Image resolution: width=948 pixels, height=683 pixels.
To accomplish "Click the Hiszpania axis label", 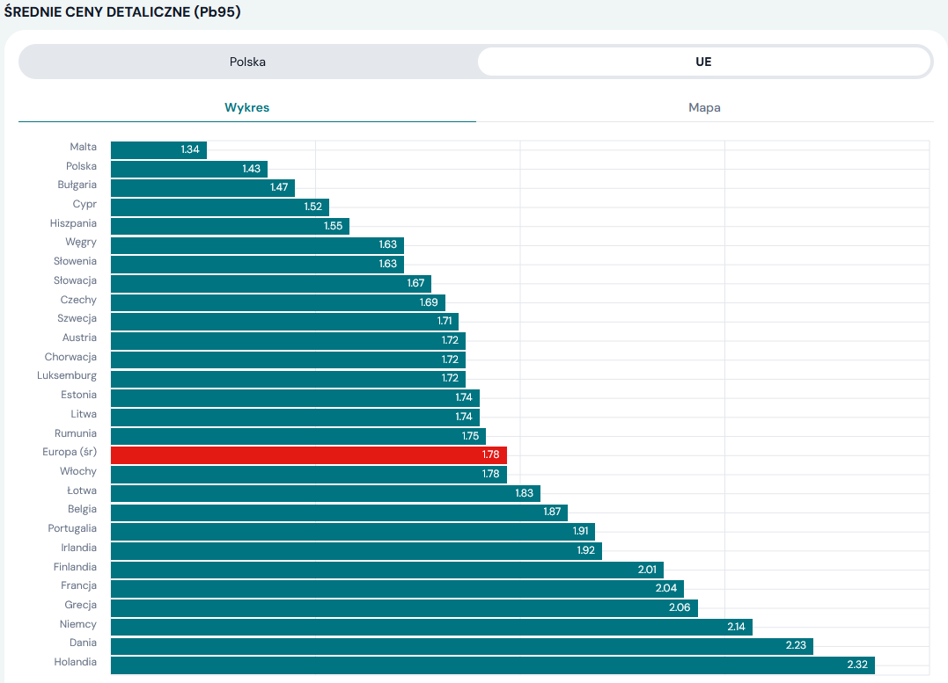I will pos(73,224).
